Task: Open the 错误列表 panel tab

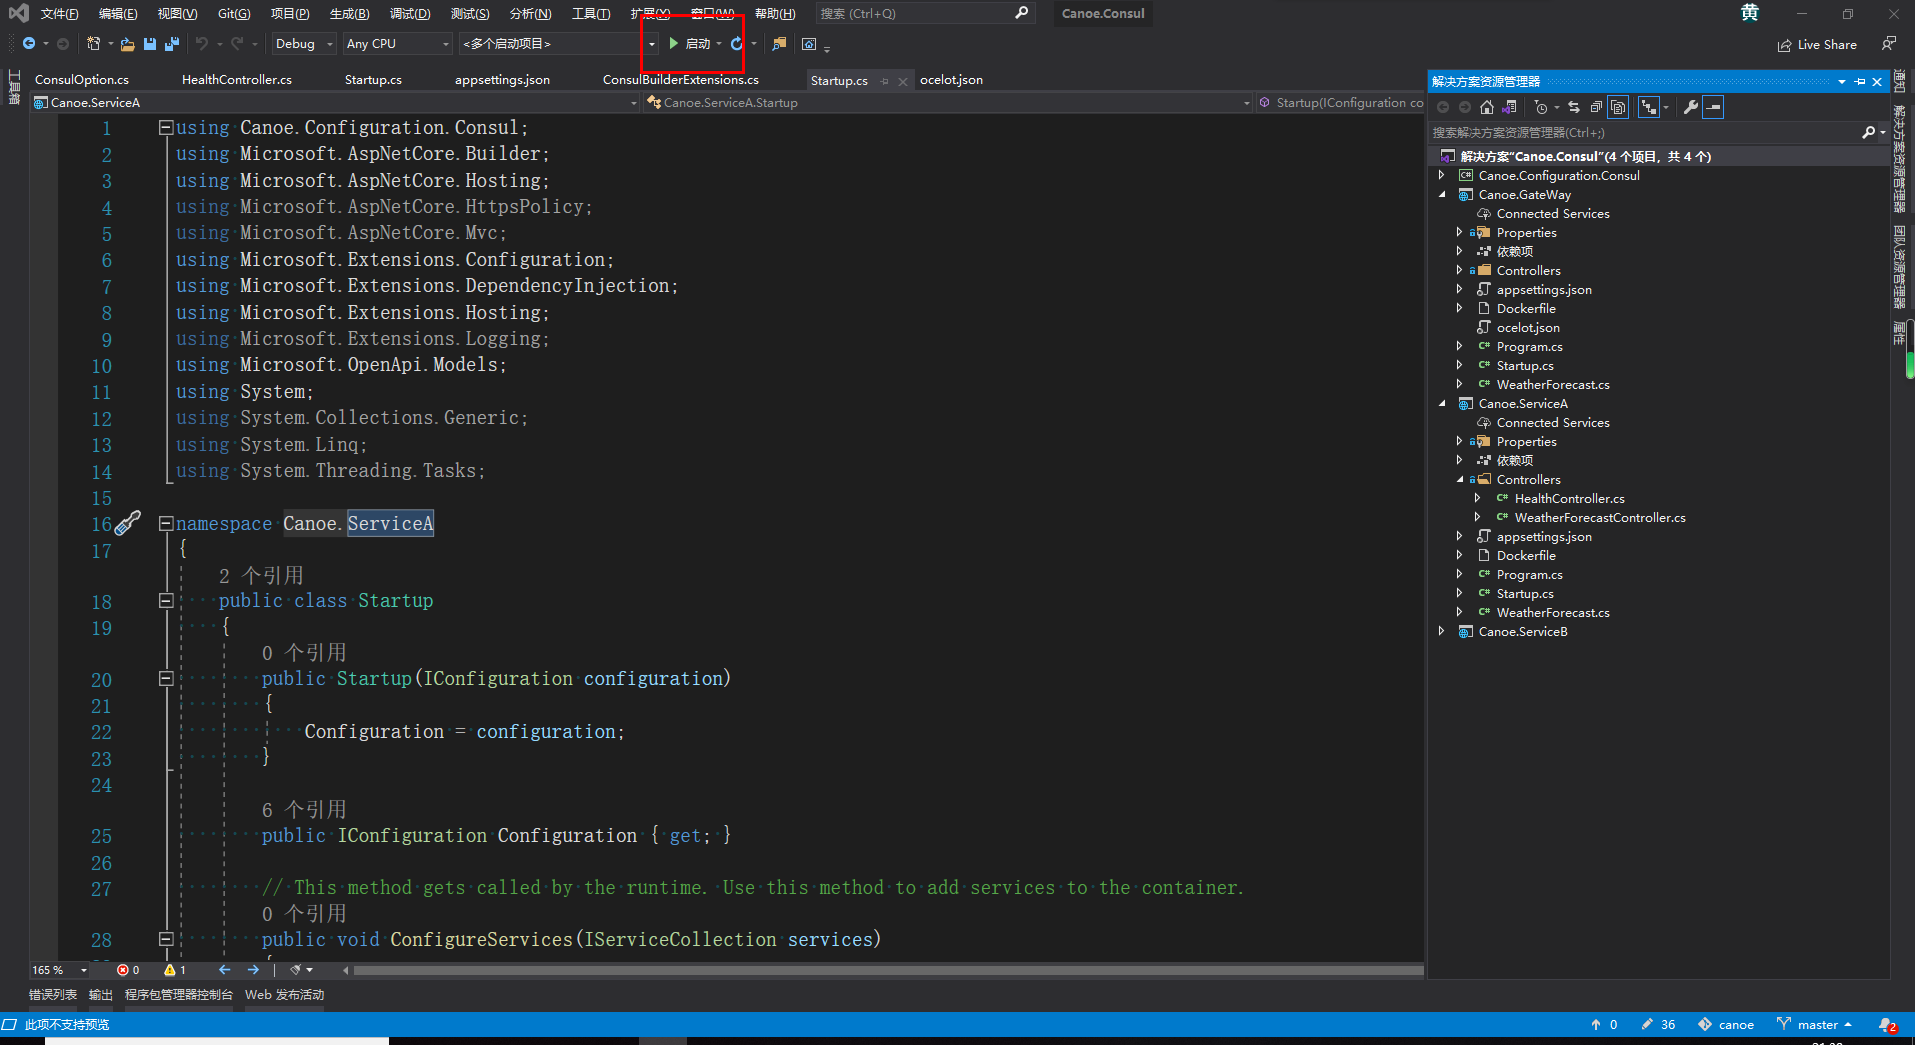Action: (x=52, y=995)
